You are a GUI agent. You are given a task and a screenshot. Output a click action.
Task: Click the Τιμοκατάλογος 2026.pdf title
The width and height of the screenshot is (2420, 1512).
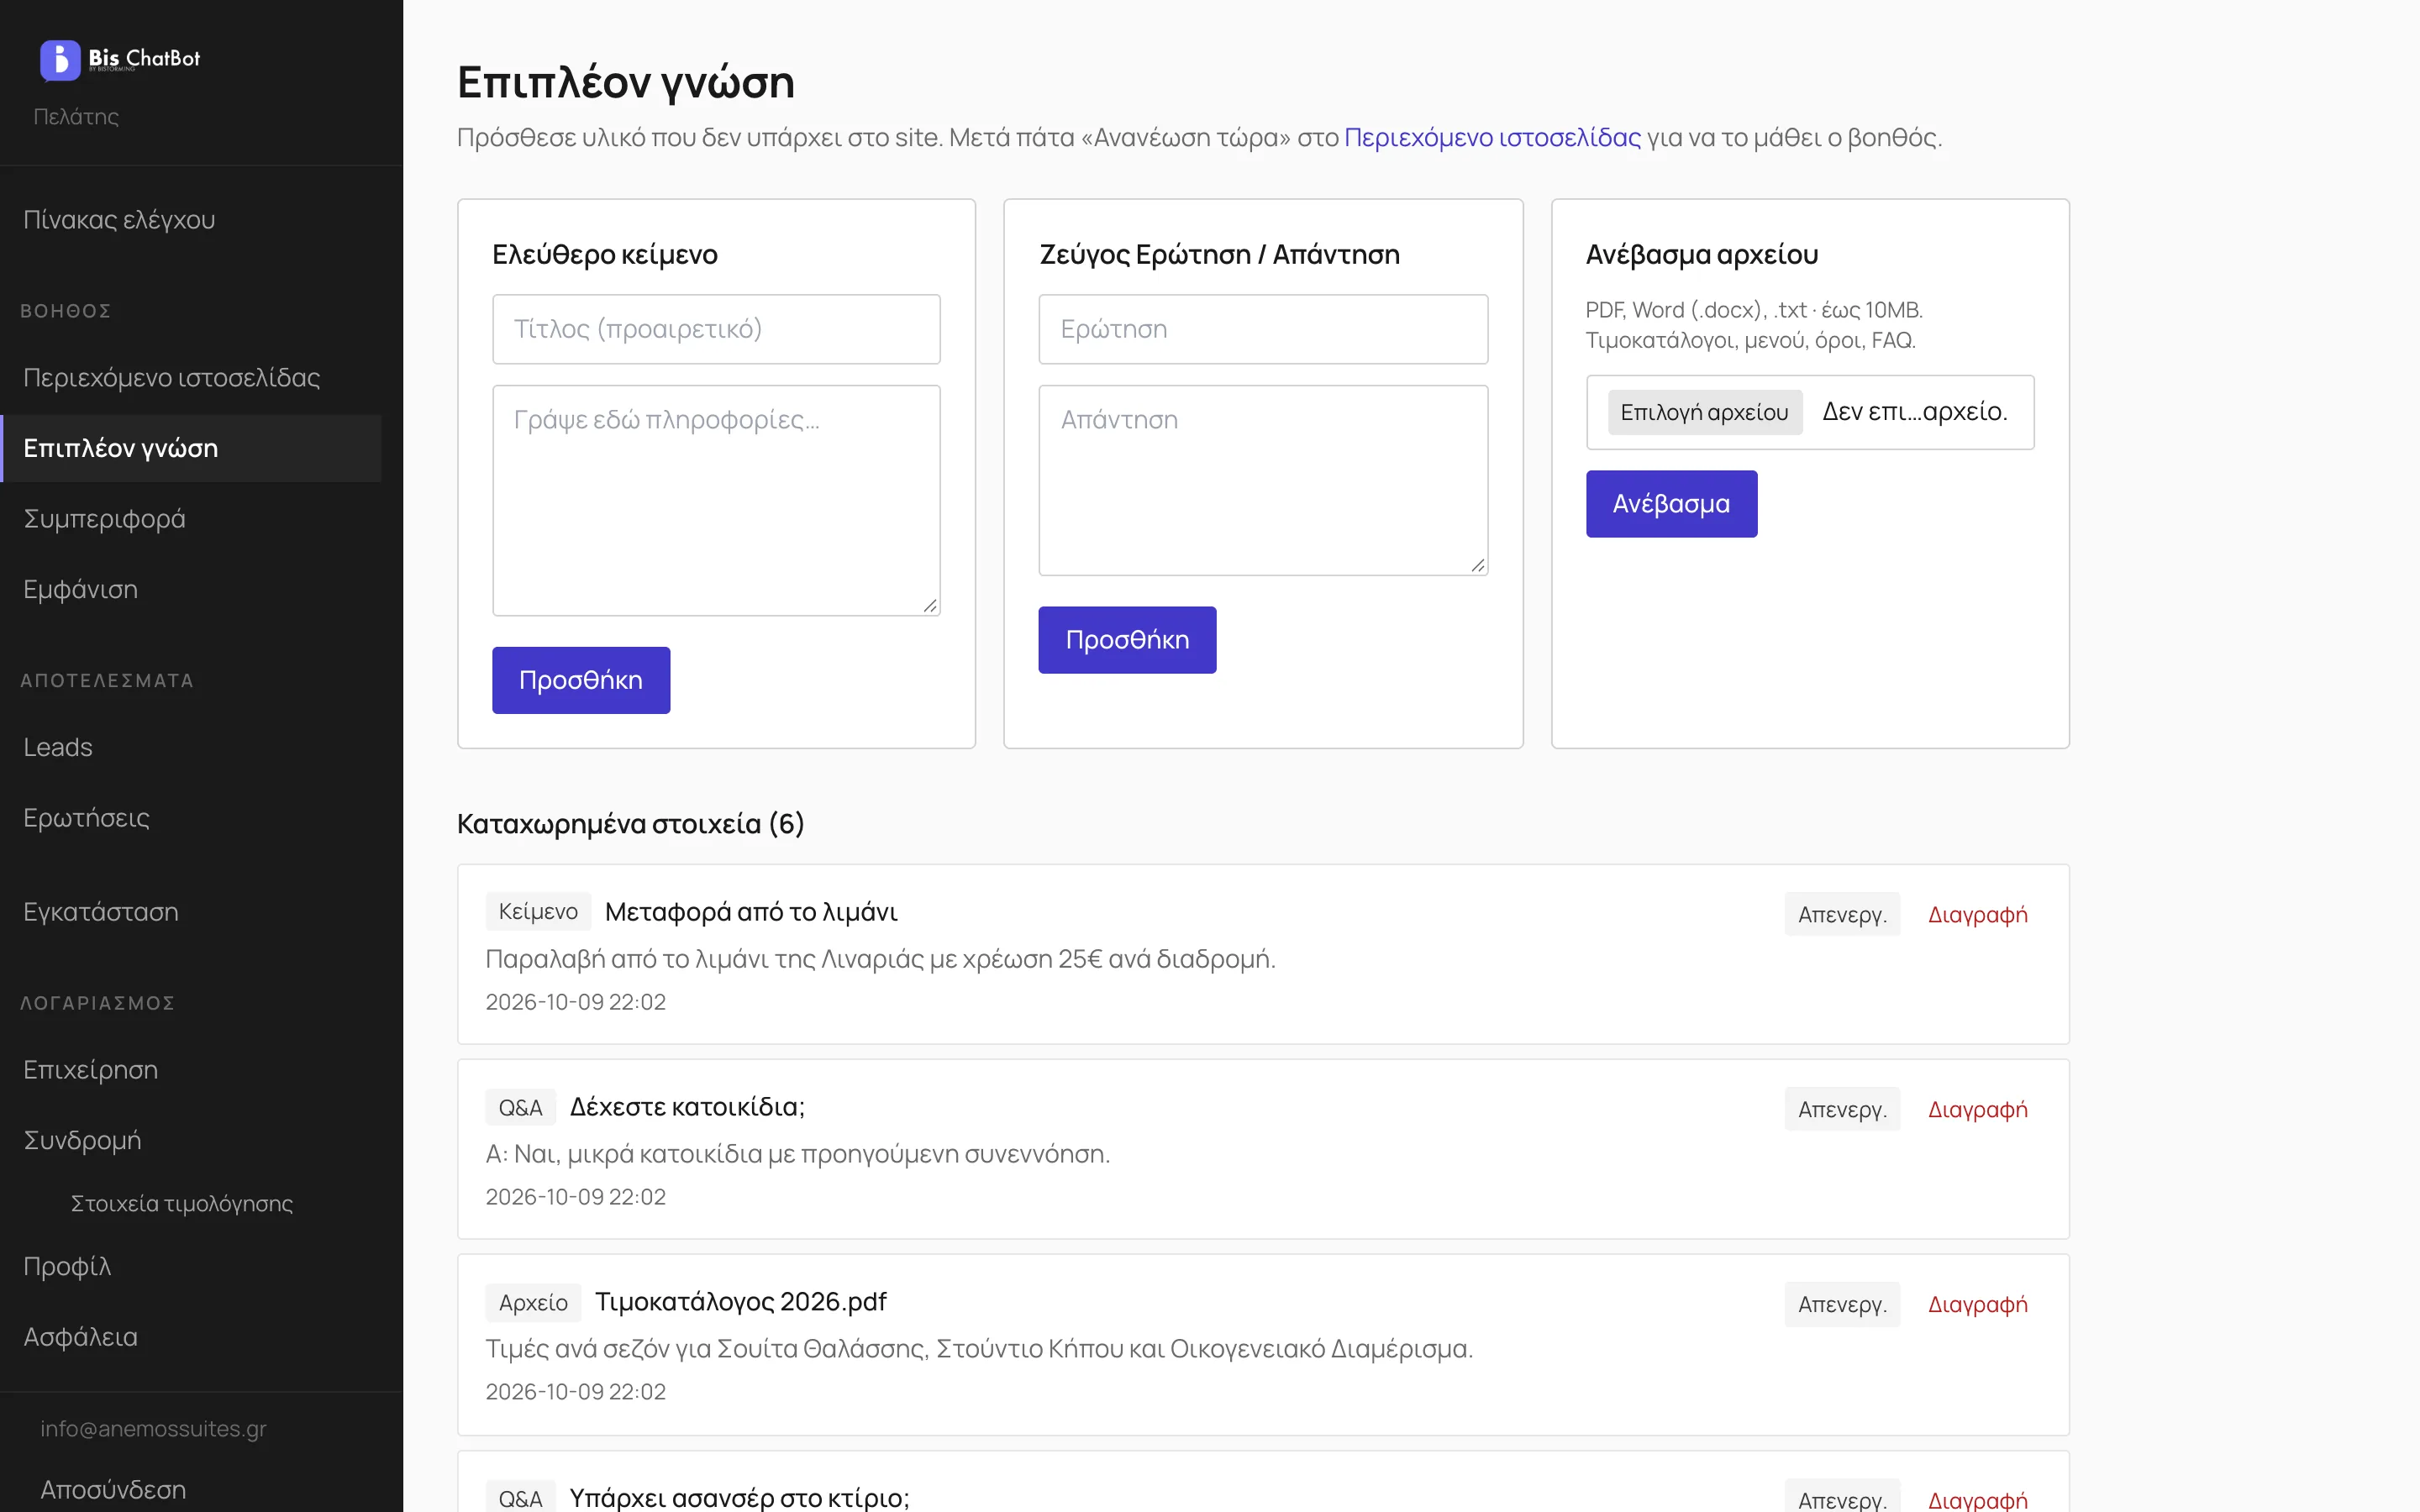(x=741, y=1301)
